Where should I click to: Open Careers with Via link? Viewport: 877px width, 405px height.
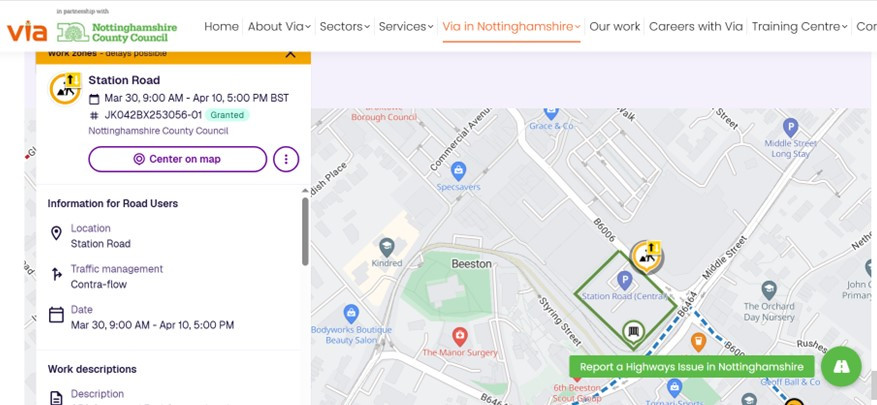[695, 27]
